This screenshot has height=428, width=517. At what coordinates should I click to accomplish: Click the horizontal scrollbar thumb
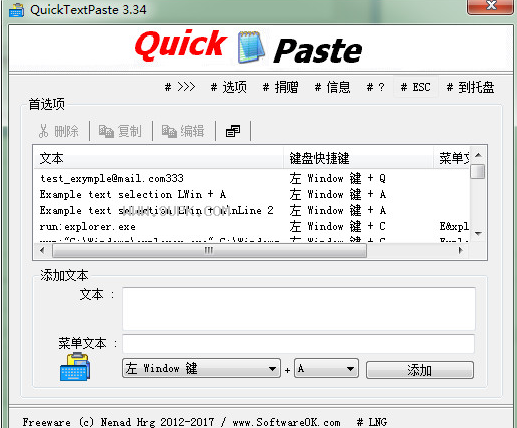point(209,250)
